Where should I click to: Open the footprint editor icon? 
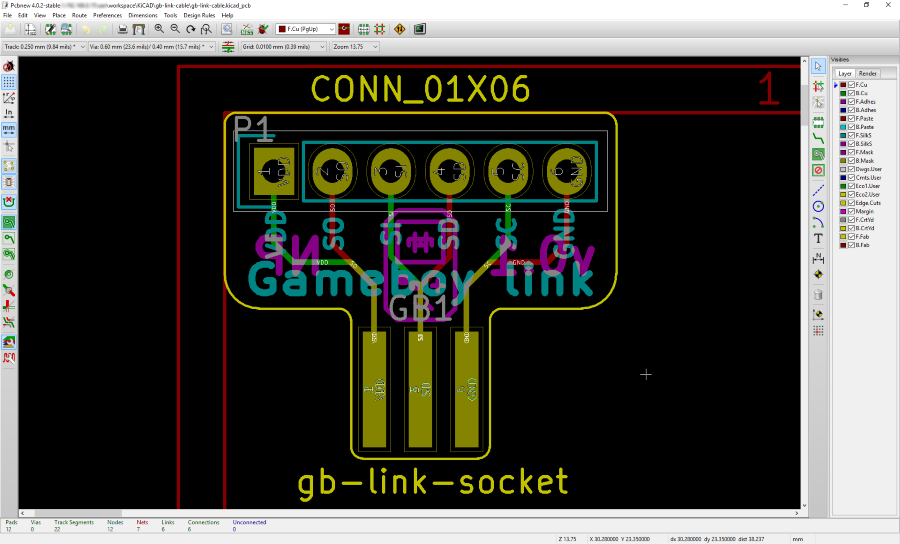(51, 29)
